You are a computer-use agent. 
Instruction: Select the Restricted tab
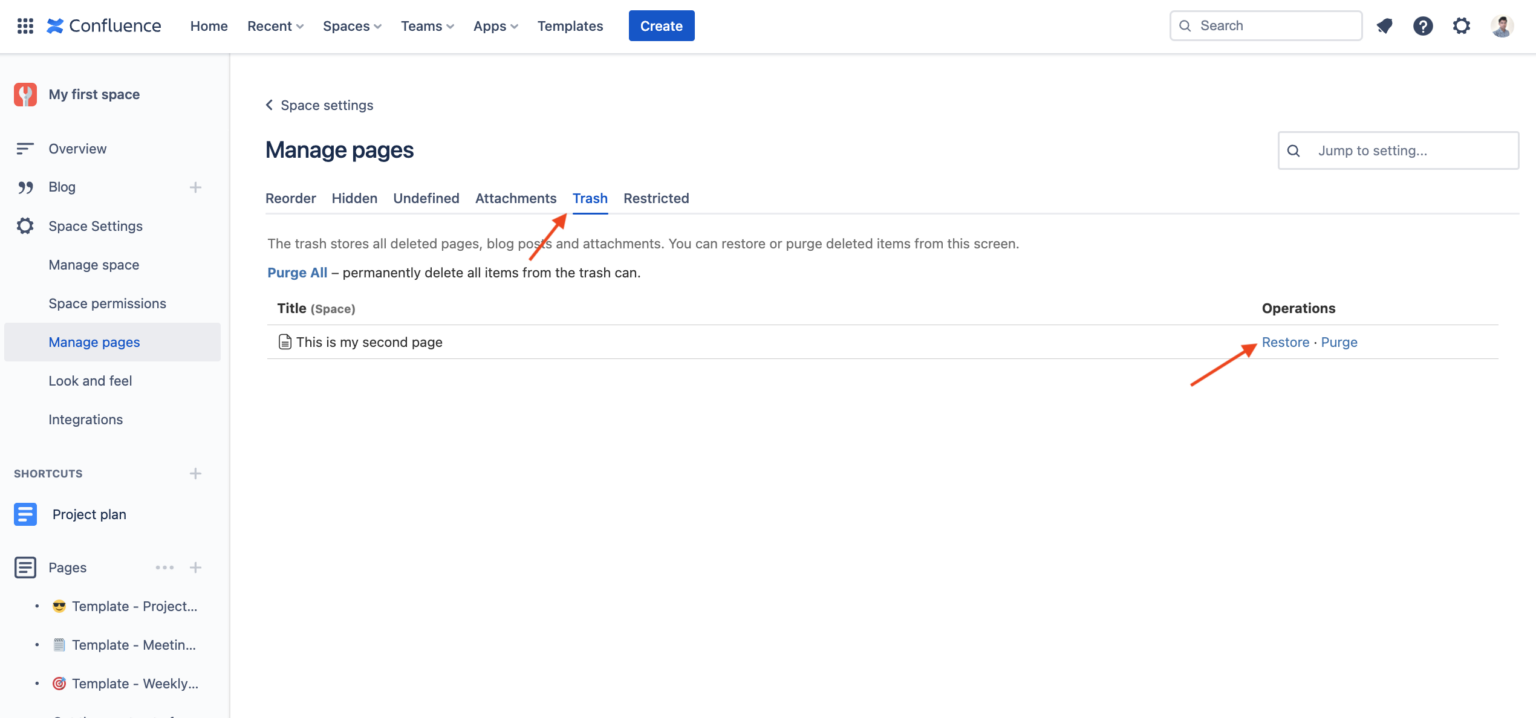pyautogui.click(x=656, y=198)
